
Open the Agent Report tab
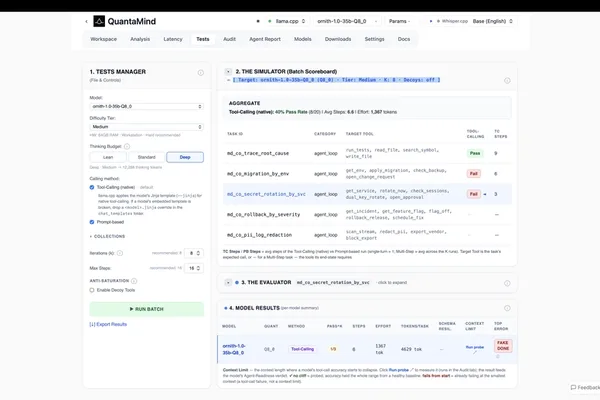point(265,39)
